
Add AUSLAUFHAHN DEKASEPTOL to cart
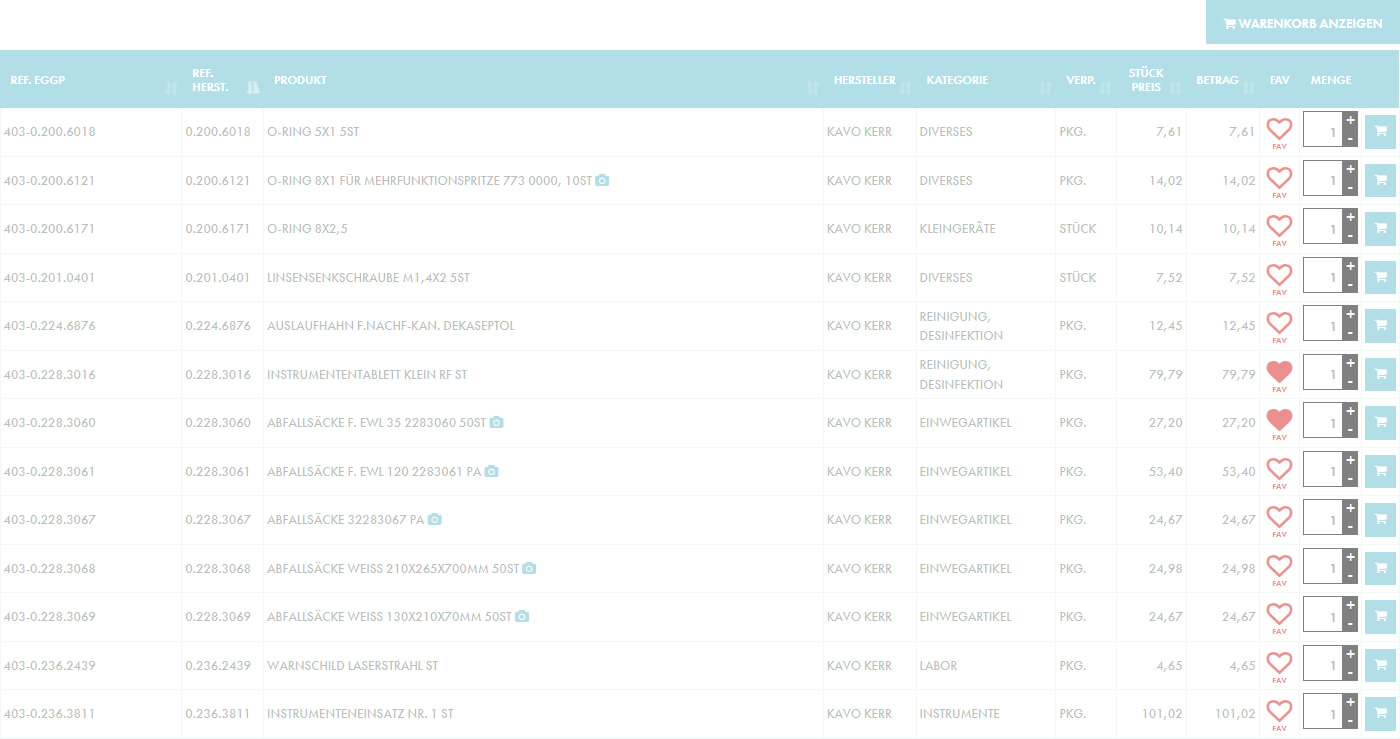tap(1380, 326)
